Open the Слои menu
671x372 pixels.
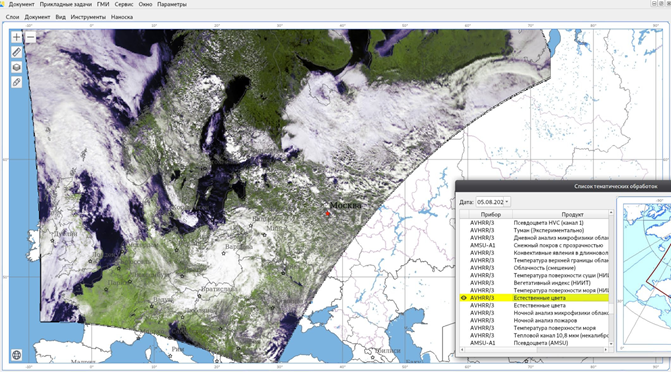click(12, 17)
